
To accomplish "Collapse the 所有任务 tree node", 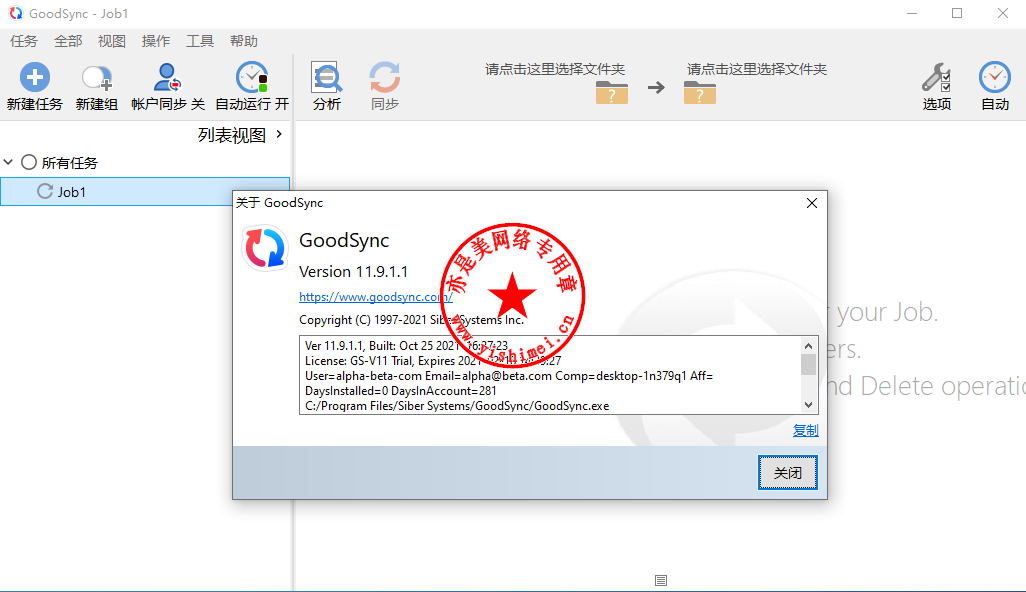I will (9, 162).
